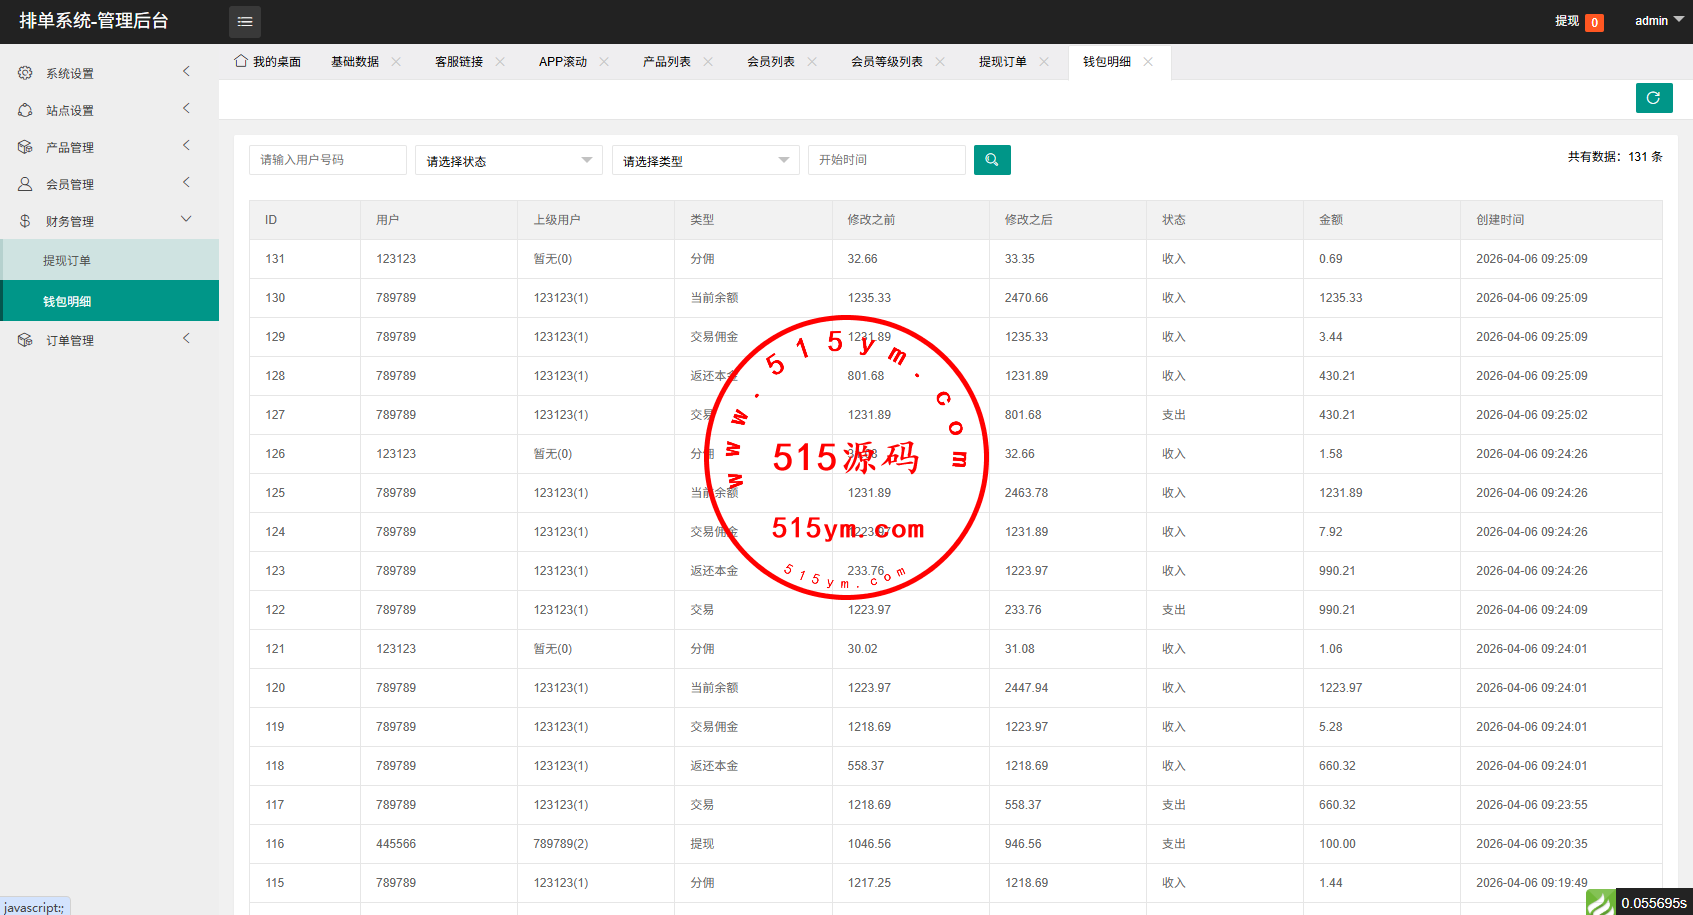Click the hamburger menu toggle icon
This screenshot has height=915, width=1693.
[x=245, y=21]
